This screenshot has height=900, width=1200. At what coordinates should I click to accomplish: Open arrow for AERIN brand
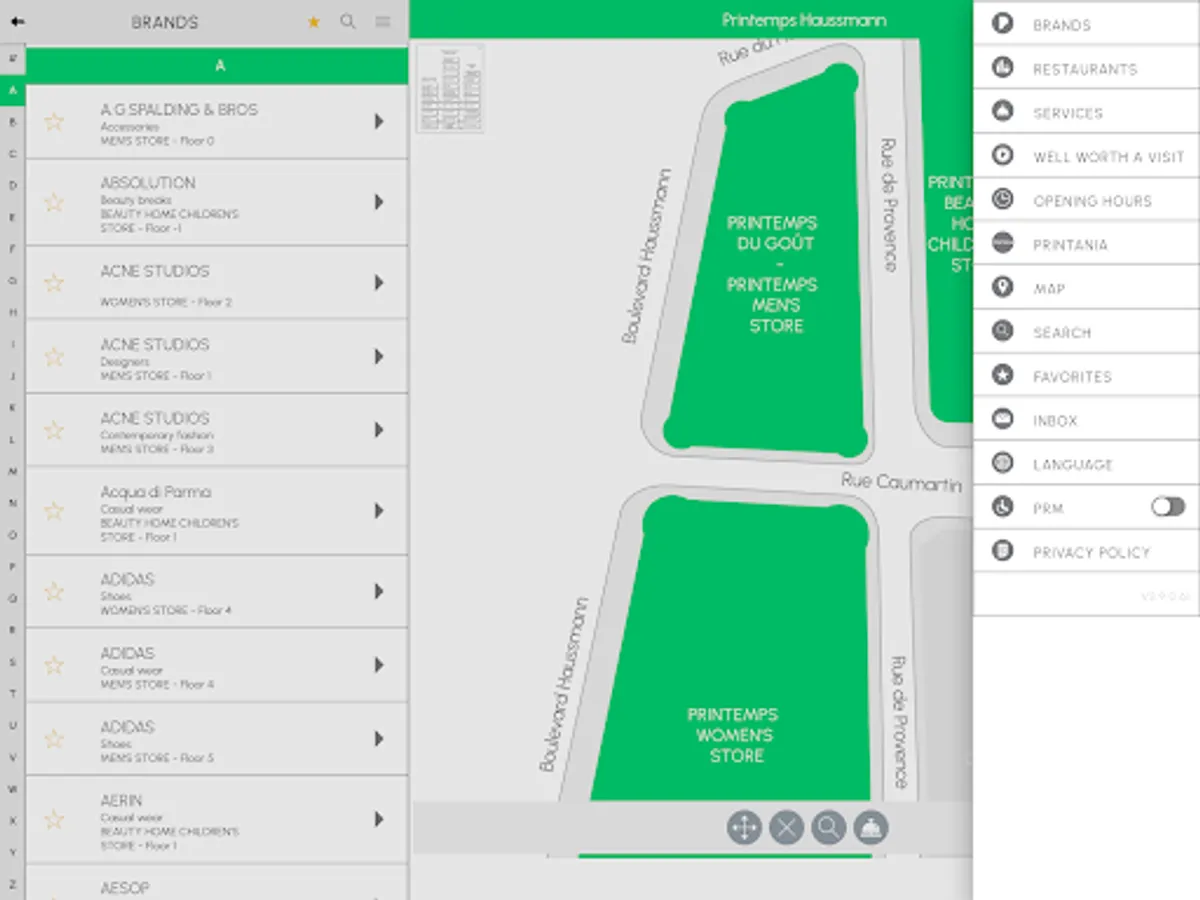(x=379, y=820)
